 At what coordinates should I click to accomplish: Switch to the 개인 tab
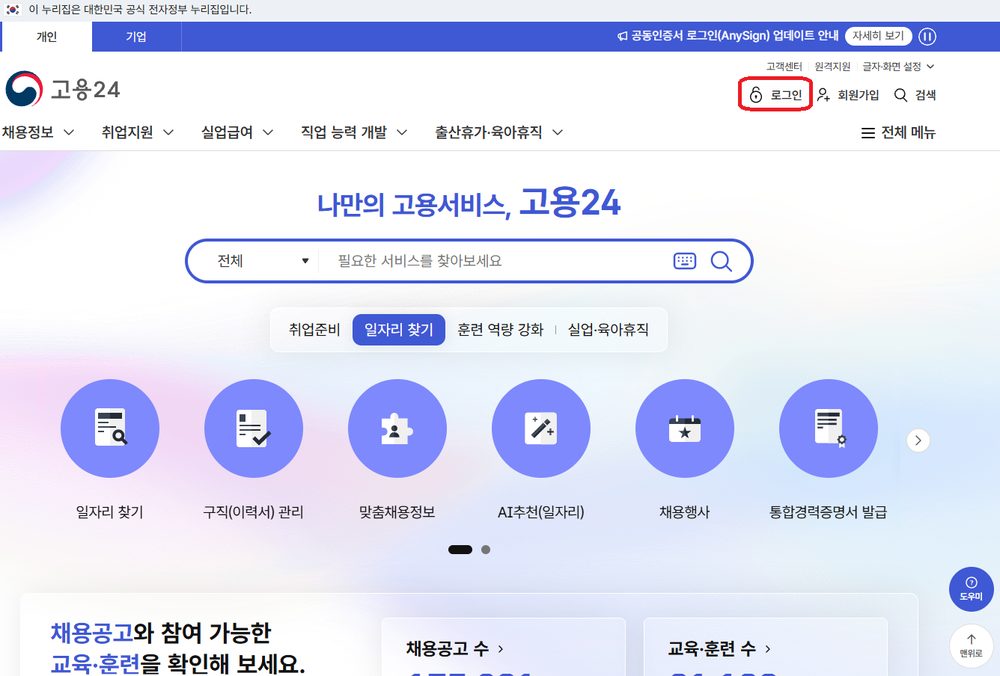pos(47,36)
